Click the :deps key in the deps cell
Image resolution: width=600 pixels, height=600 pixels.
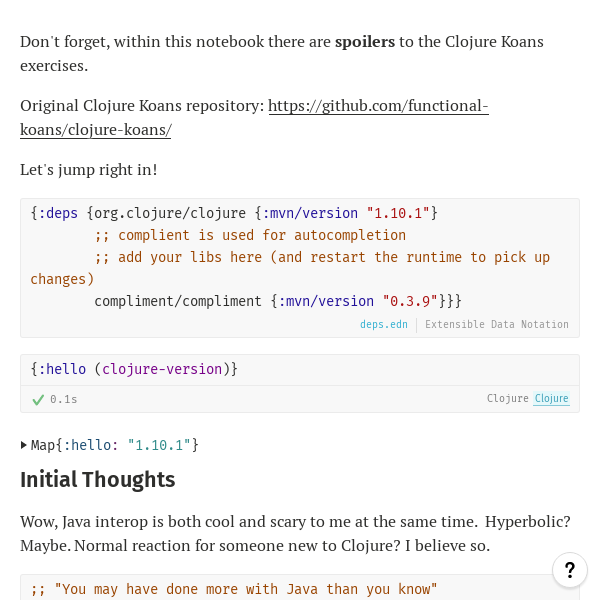point(58,213)
